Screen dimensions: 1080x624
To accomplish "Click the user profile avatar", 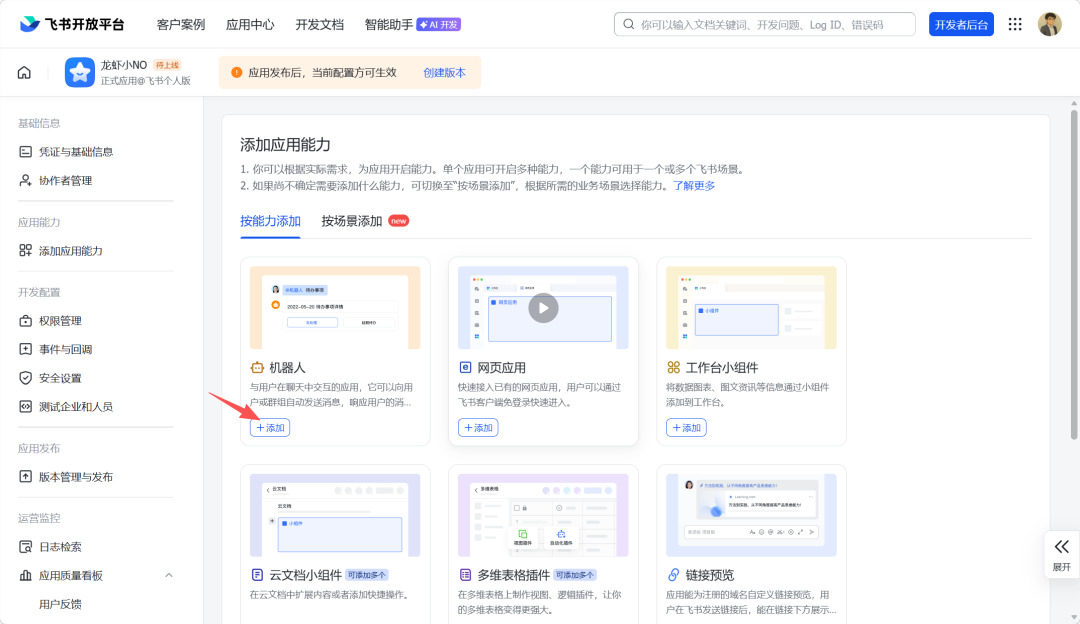I will (1049, 24).
